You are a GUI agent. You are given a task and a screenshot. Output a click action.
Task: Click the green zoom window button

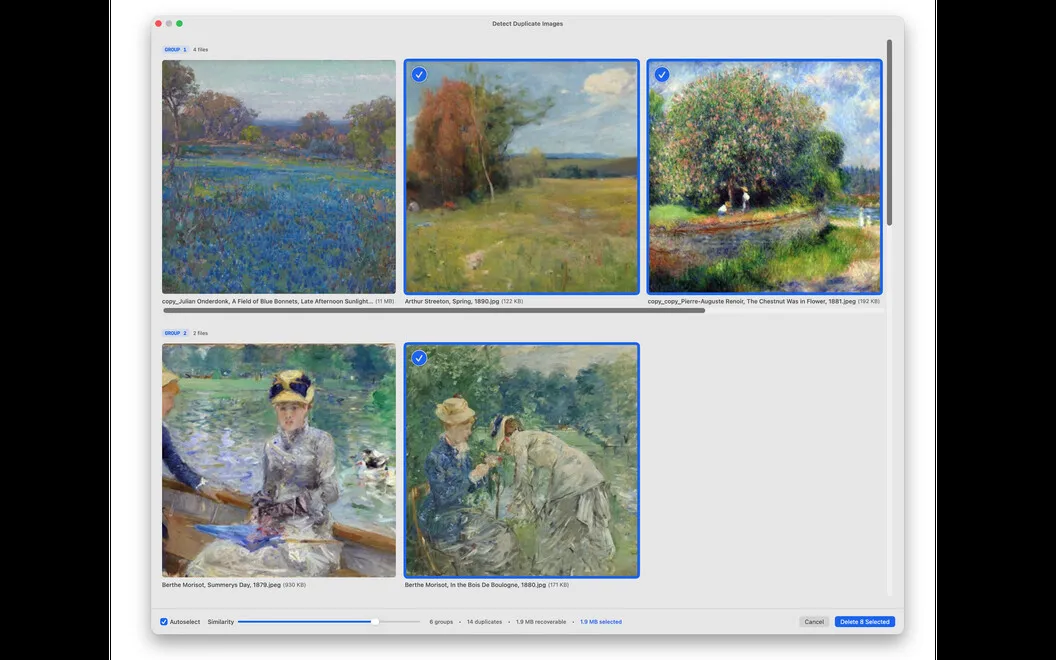point(179,24)
